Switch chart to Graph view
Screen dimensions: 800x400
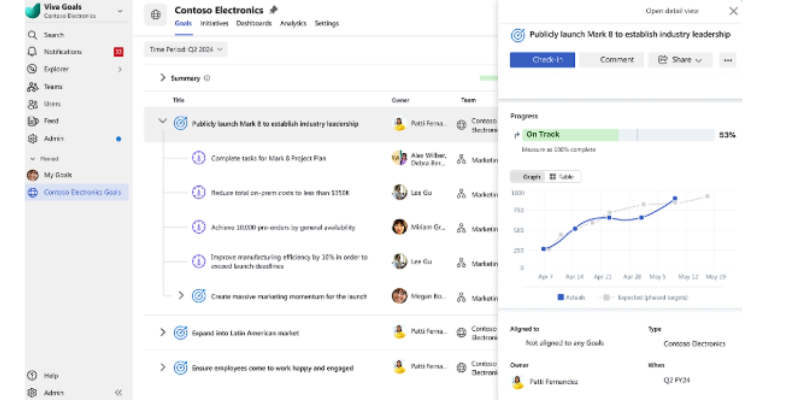[528, 177]
